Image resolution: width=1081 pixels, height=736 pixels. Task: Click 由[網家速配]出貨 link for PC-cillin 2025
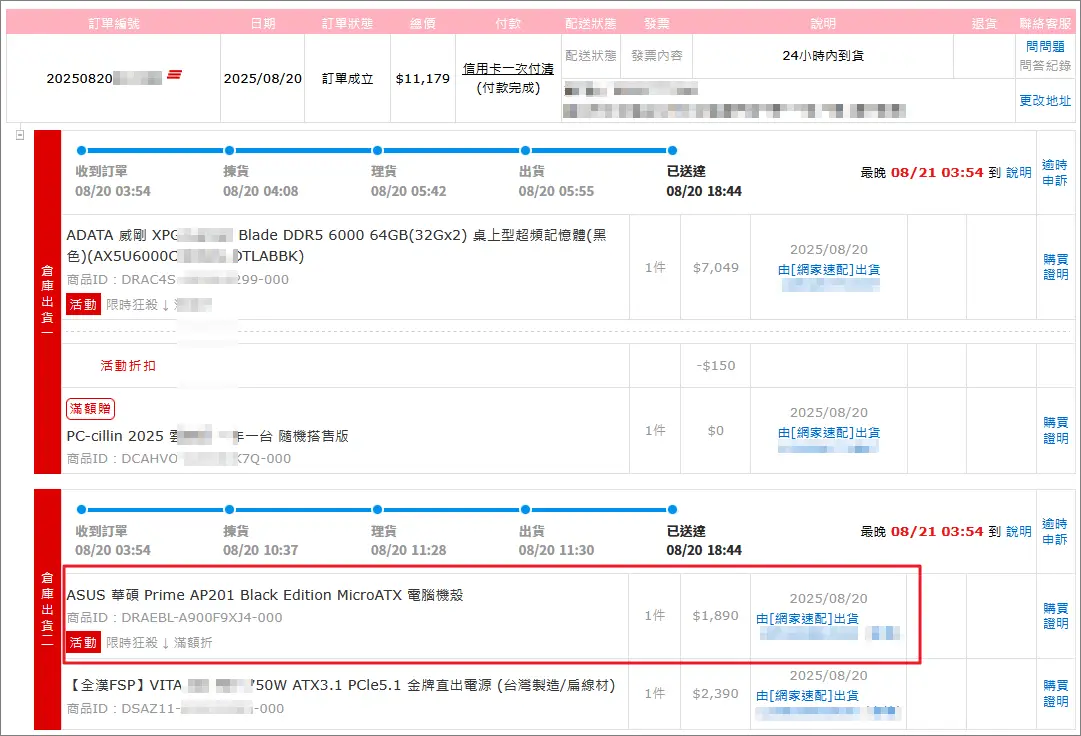point(829,433)
